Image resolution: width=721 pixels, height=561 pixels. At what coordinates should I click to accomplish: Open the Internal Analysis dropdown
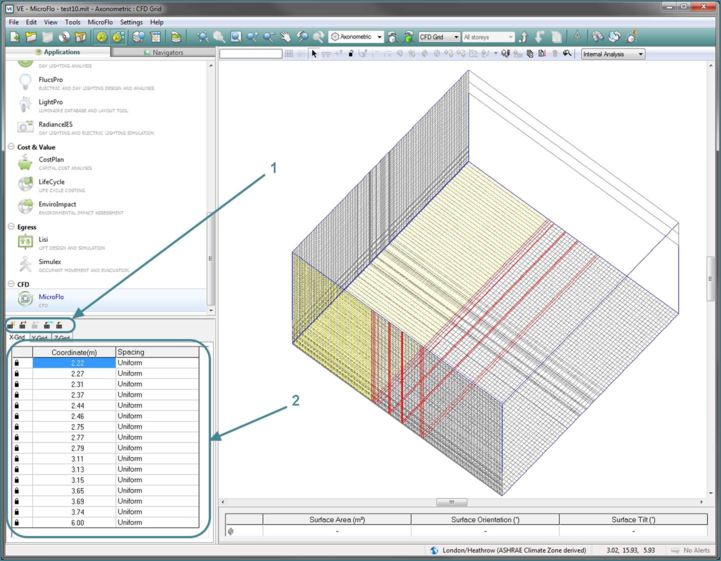pos(639,54)
